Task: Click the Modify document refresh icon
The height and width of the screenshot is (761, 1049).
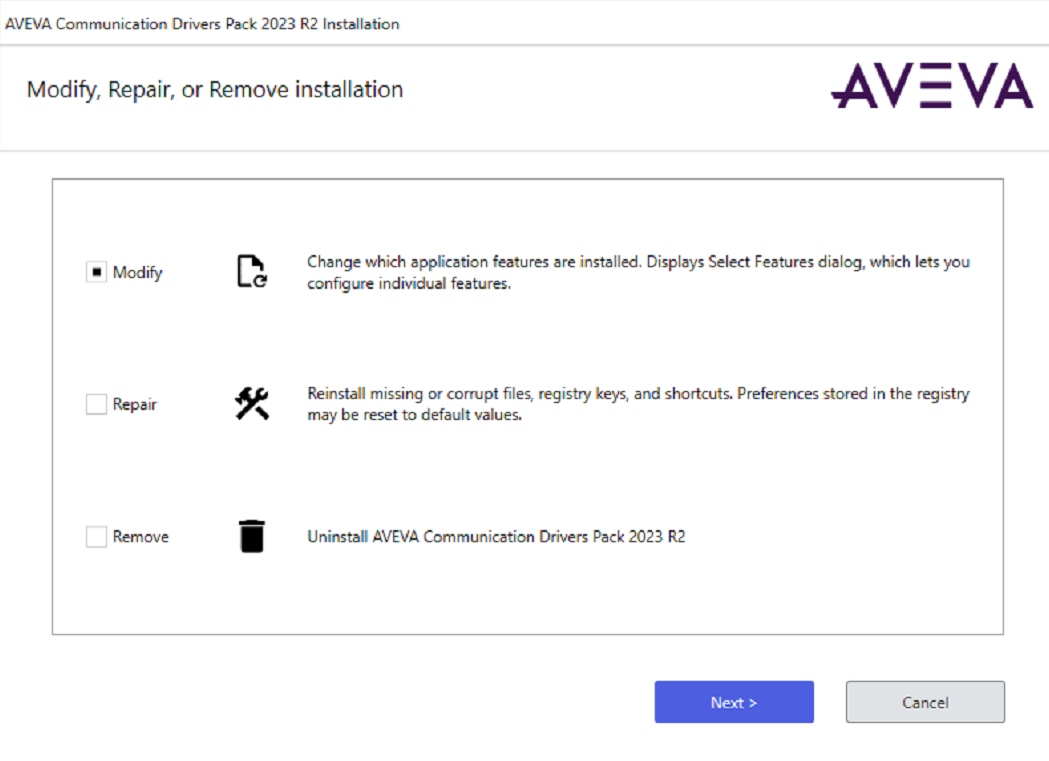Action: coord(252,271)
